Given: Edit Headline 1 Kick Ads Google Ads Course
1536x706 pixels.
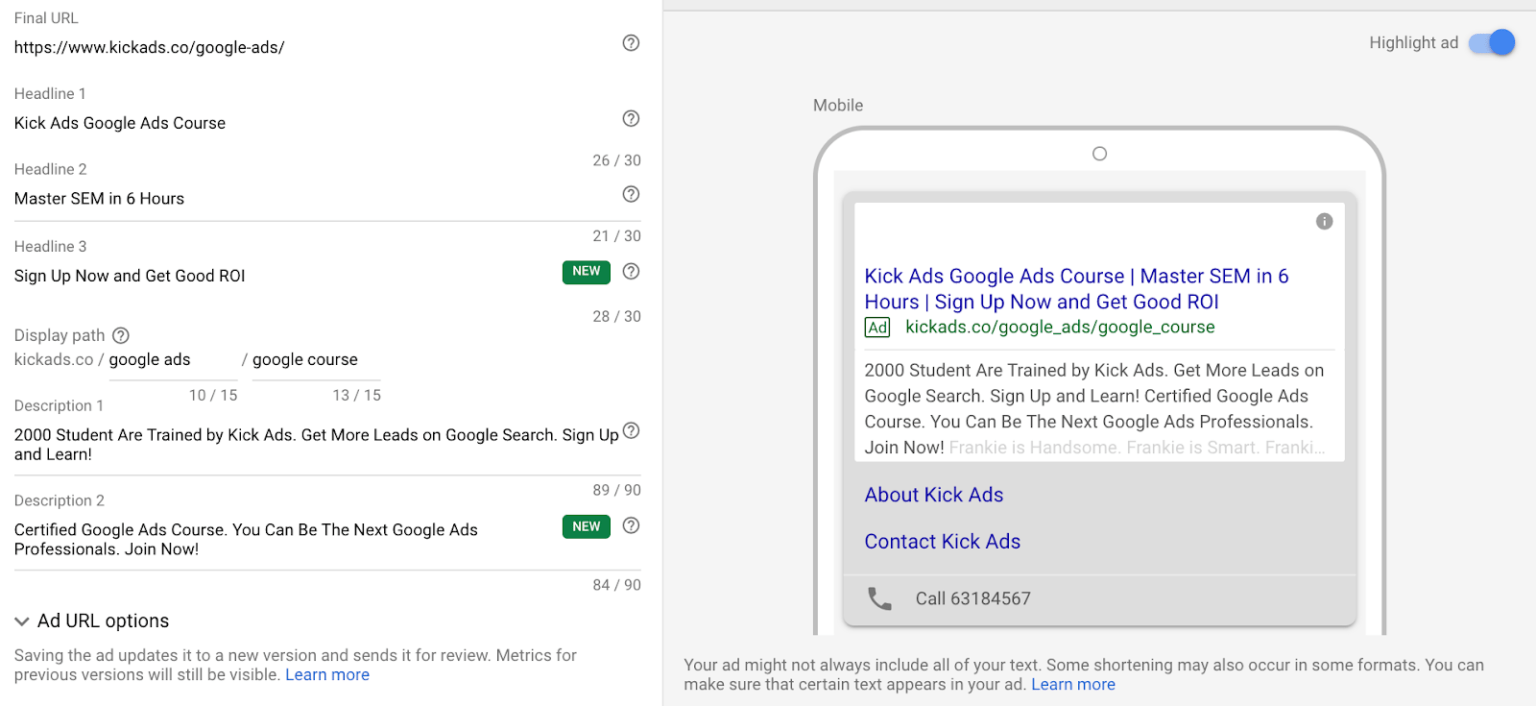Looking at the screenshot, I should click(314, 123).
